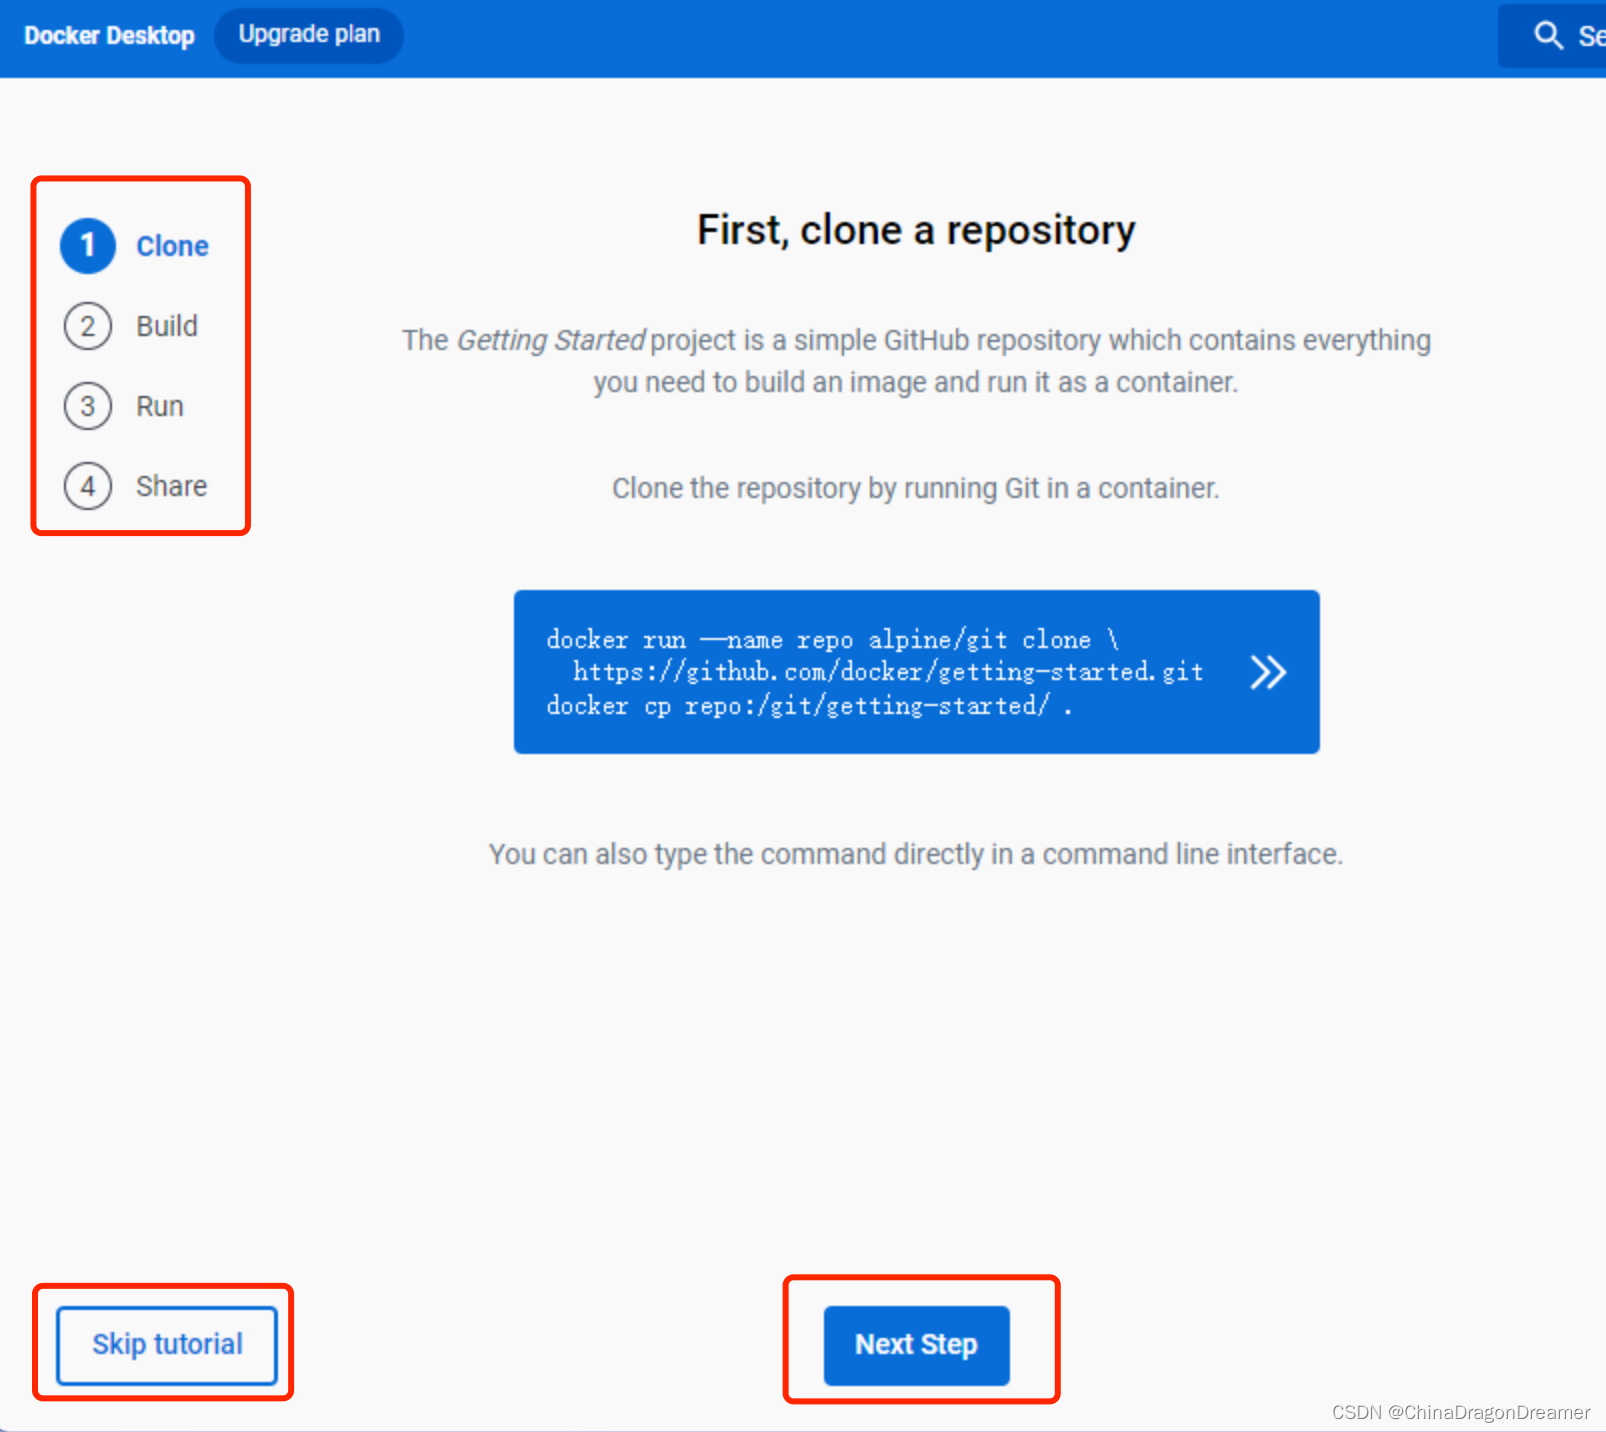Click the Docker Desktop title
The width and height of the screenshot is (1606, 1432).
(x=109, y=36)
